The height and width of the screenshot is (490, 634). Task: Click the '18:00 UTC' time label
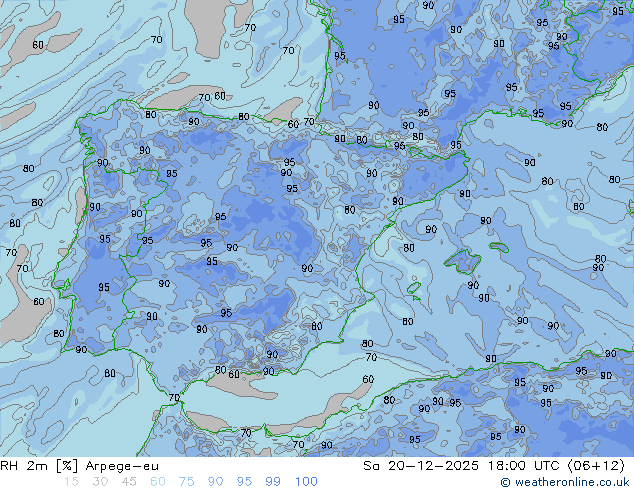click(x=525, y=466)
